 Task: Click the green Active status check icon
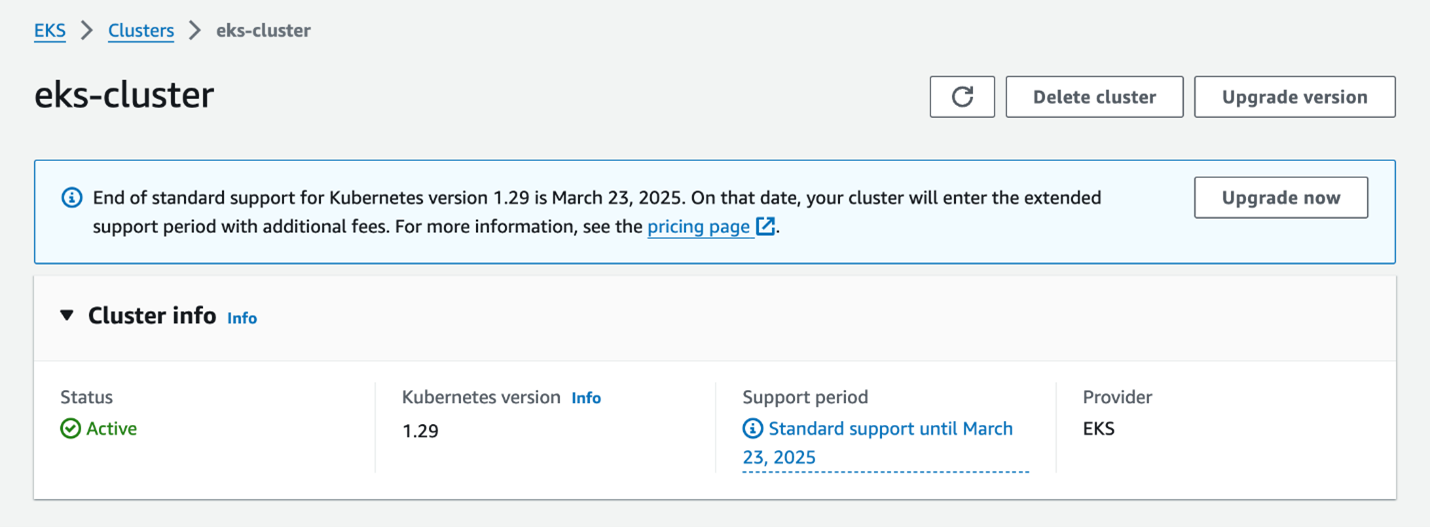point(70,429)
